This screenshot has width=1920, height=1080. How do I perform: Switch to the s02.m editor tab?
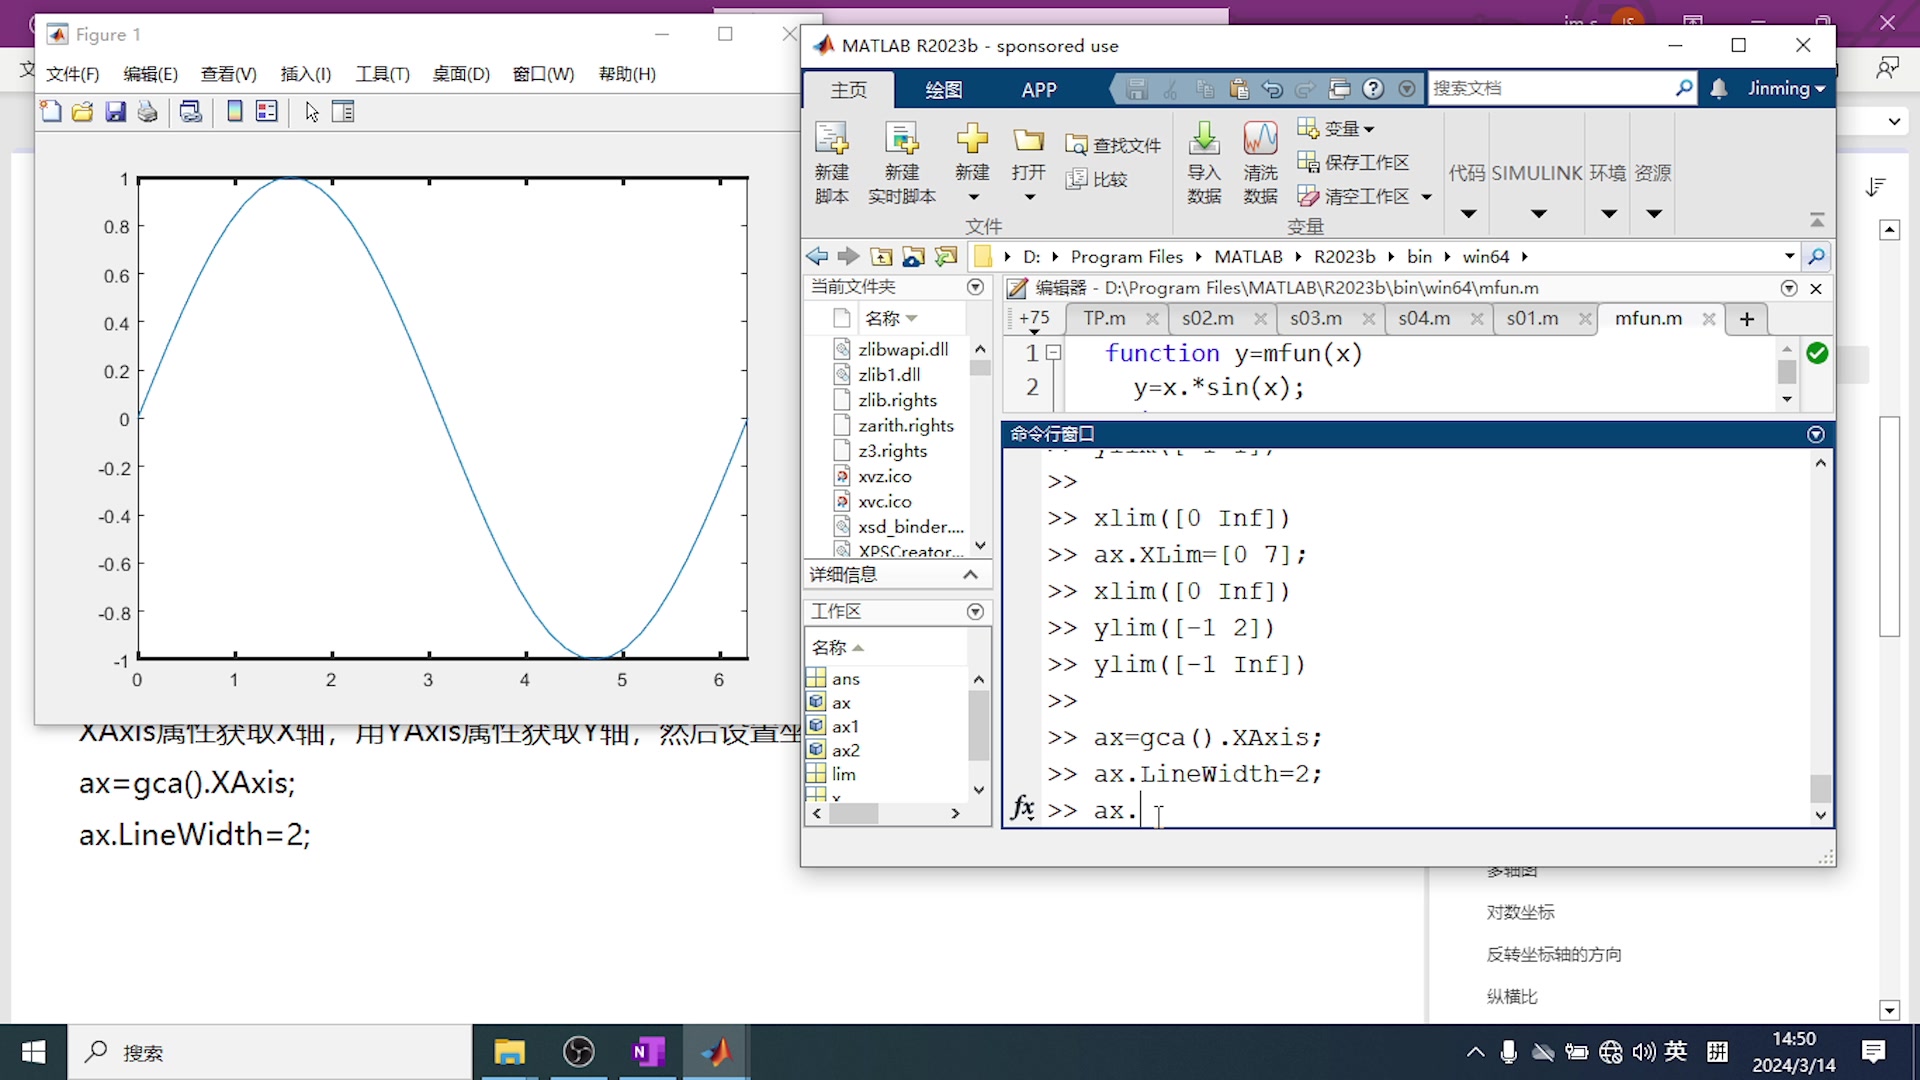tap(1207, 319)
